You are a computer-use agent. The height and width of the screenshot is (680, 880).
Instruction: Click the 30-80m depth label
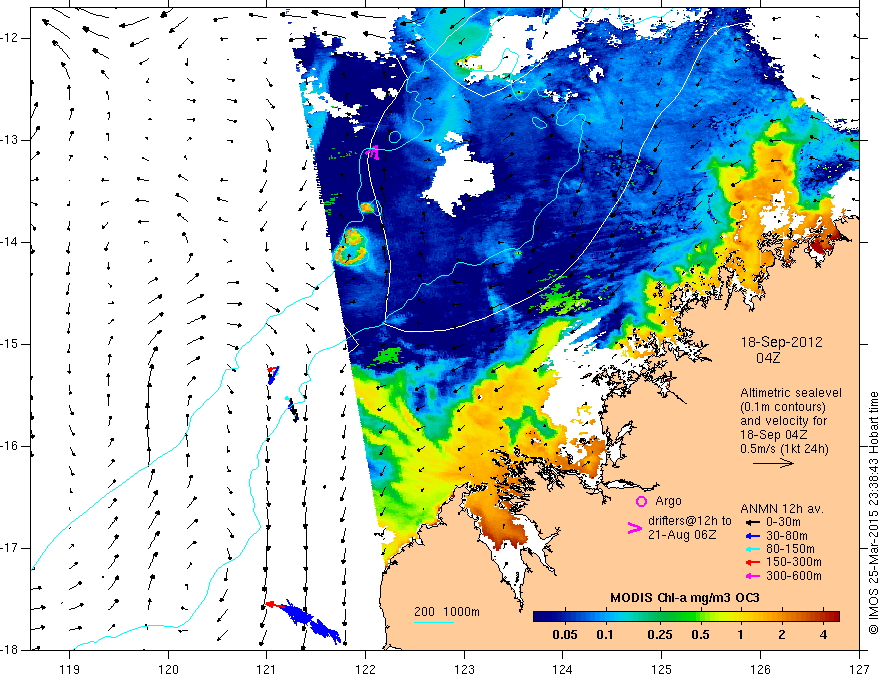pos(787,536)
